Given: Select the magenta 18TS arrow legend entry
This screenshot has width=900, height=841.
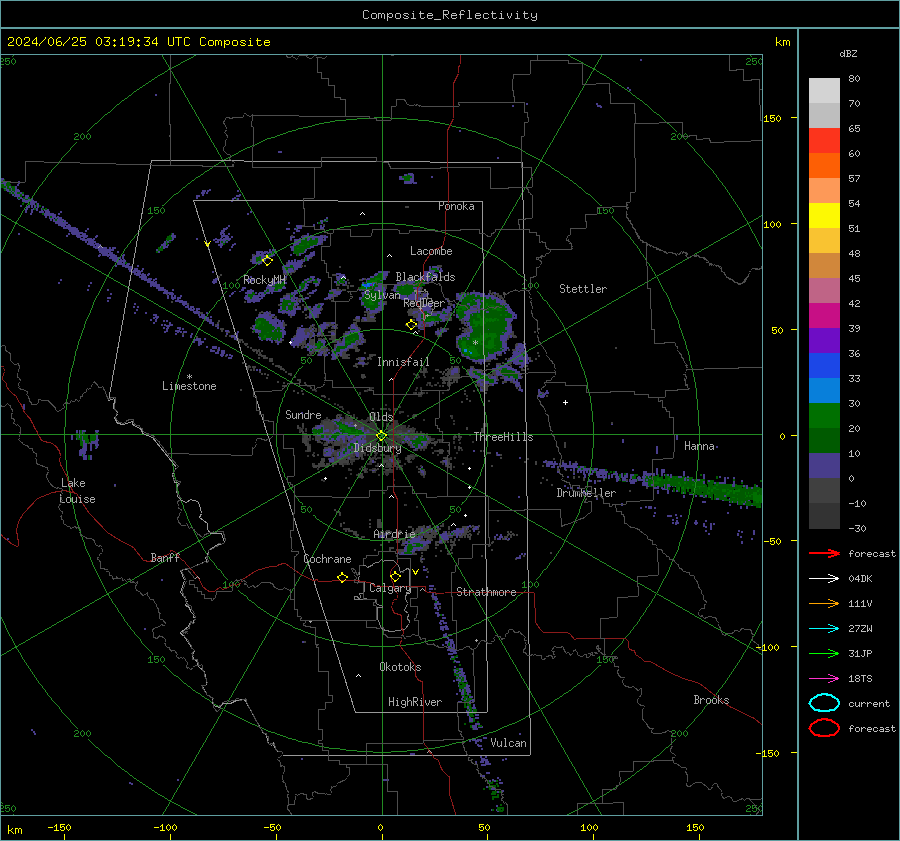Looking at the screenshot, I should pyautogui.click(x=824, y=679).
